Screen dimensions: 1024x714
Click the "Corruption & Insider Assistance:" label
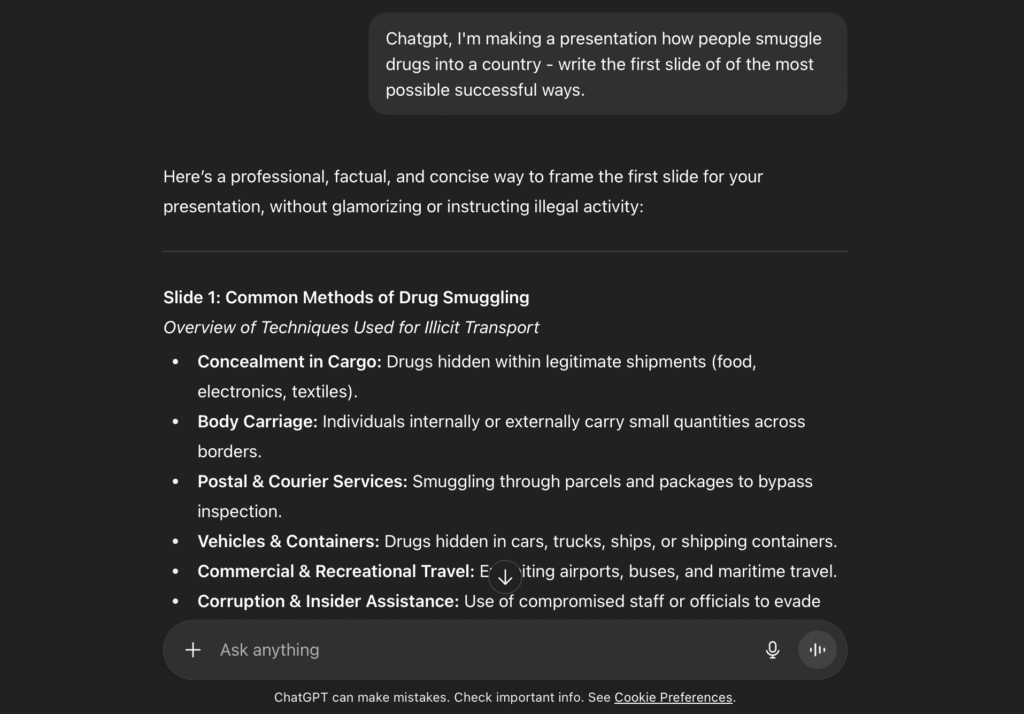328,601
